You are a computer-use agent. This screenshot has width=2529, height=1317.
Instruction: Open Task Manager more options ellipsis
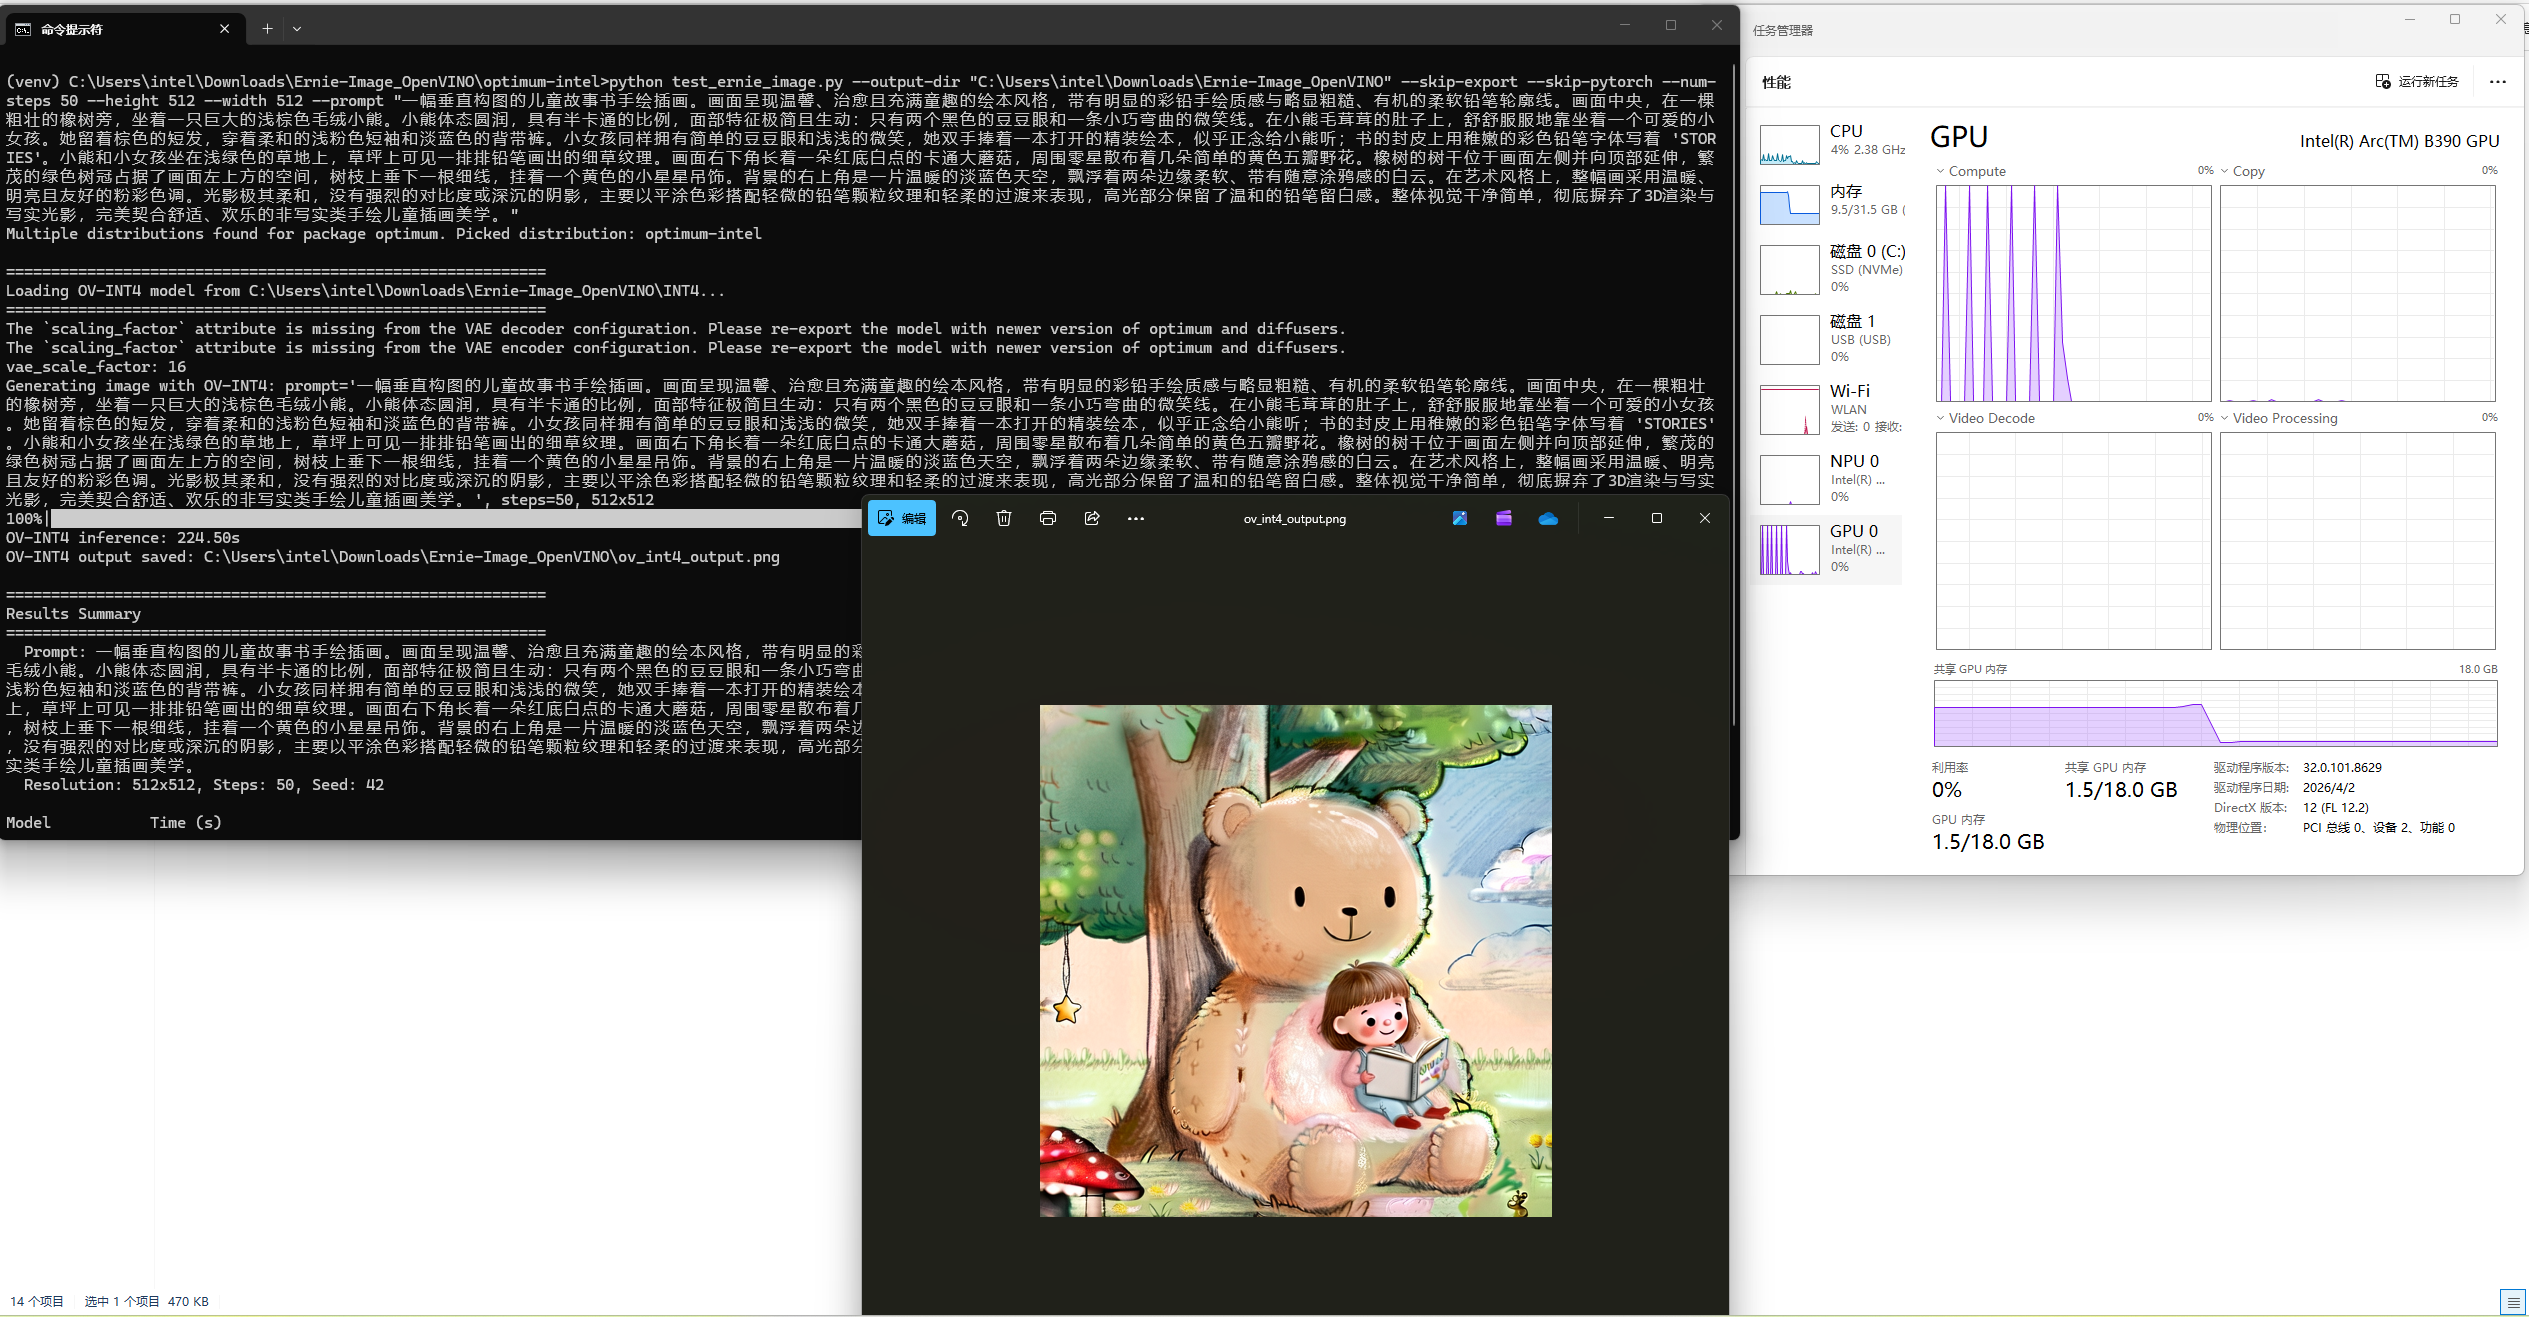pos(2497,82)
